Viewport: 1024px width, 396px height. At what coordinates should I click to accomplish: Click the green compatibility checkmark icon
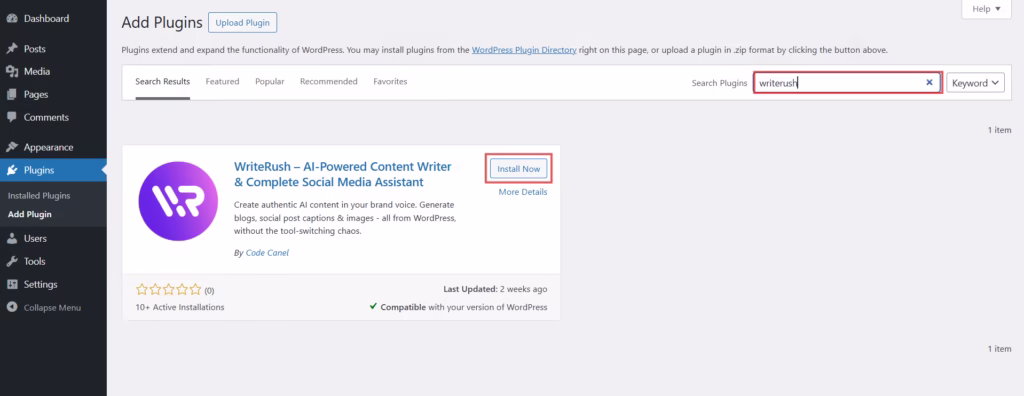coord(373,306)
